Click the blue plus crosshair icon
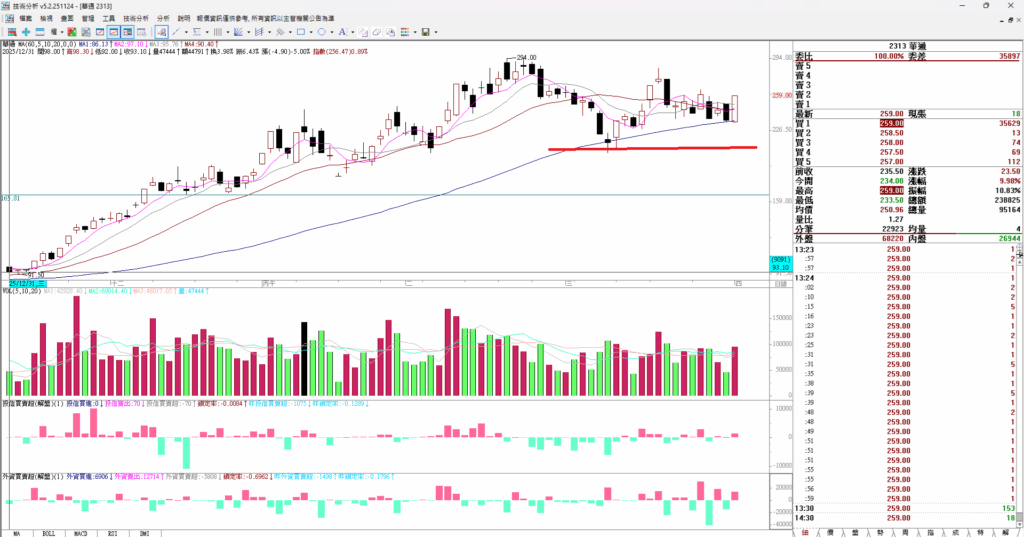This screenshot has width=1024, height=537. coord(26,31)
